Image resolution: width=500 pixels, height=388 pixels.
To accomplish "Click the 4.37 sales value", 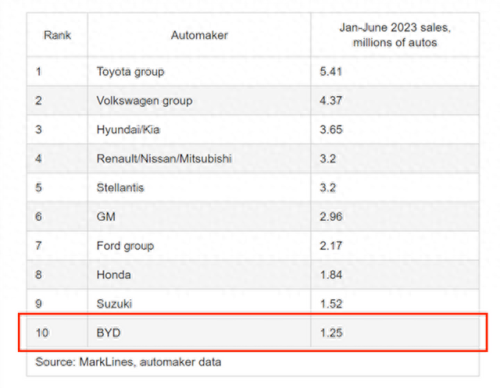I will pyautogui.click(x=331, y=100).
